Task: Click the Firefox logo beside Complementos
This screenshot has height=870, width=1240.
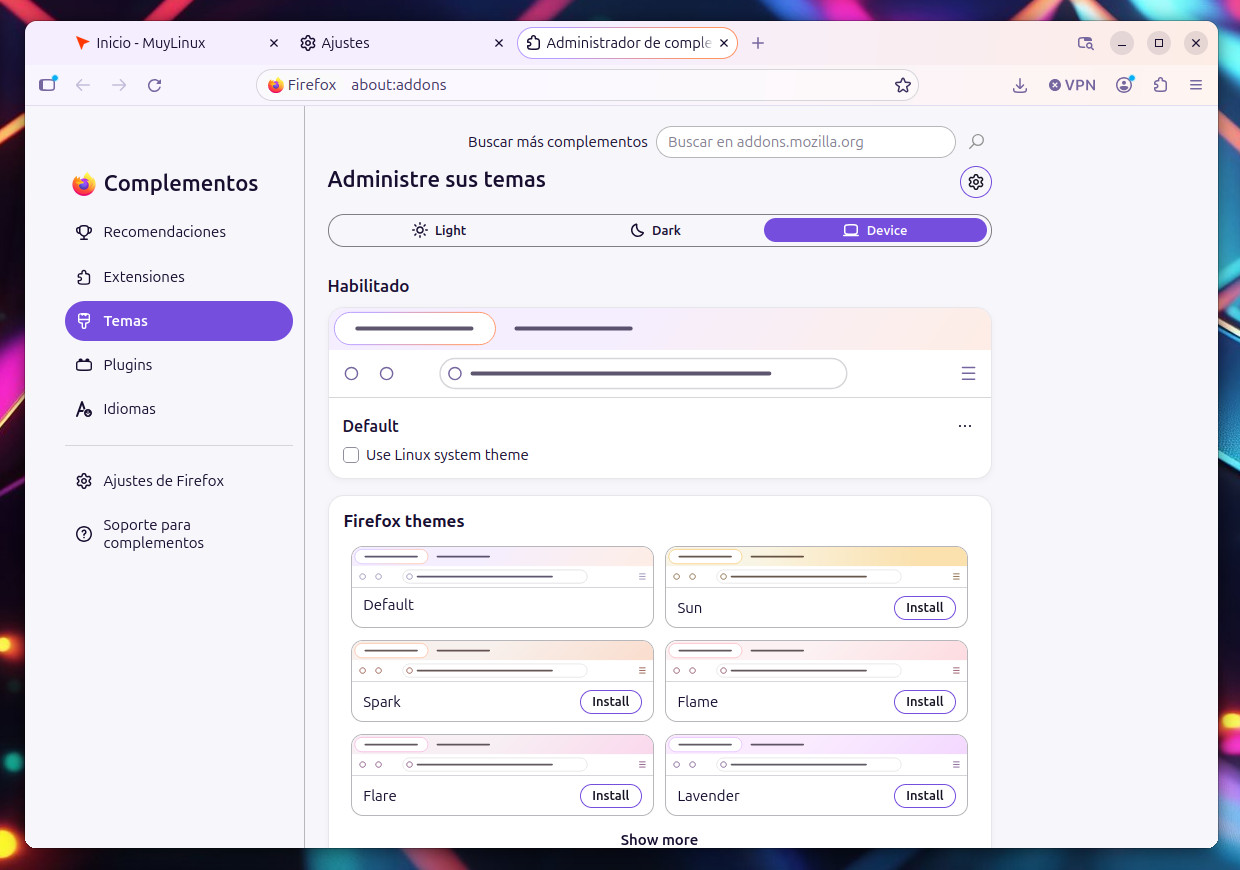Action: [83, 184]
